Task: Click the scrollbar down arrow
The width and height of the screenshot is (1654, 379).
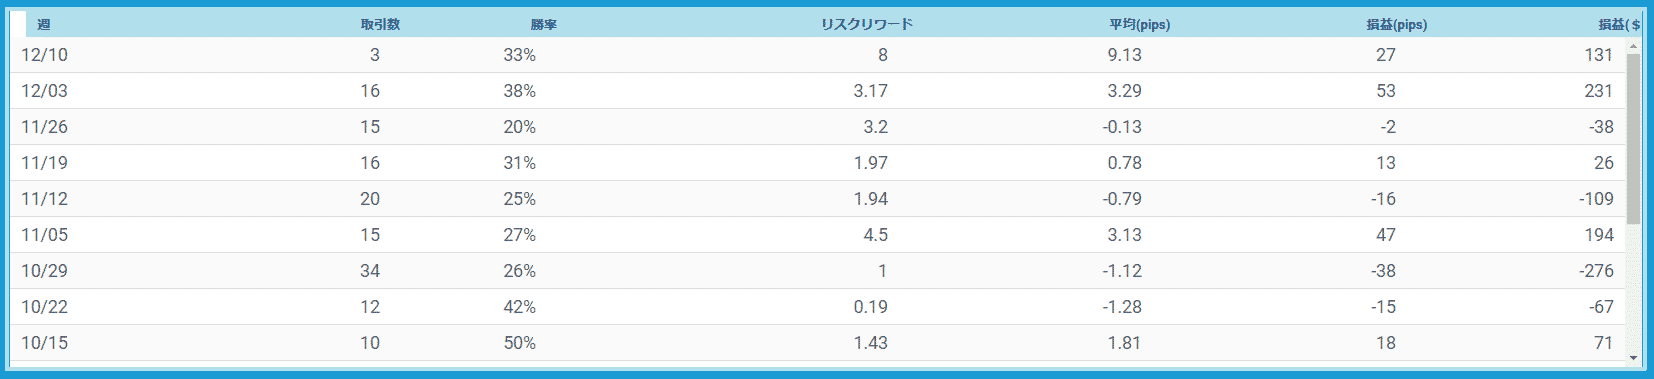Action: tap(1633, 357)
